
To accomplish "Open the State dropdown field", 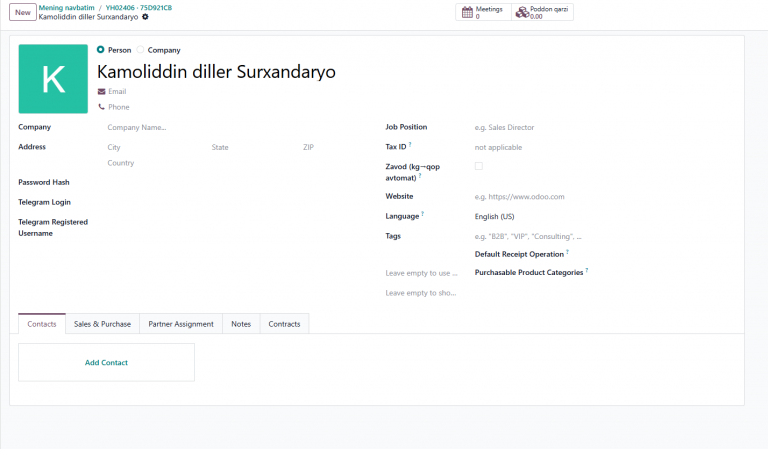I will [252, 147].
